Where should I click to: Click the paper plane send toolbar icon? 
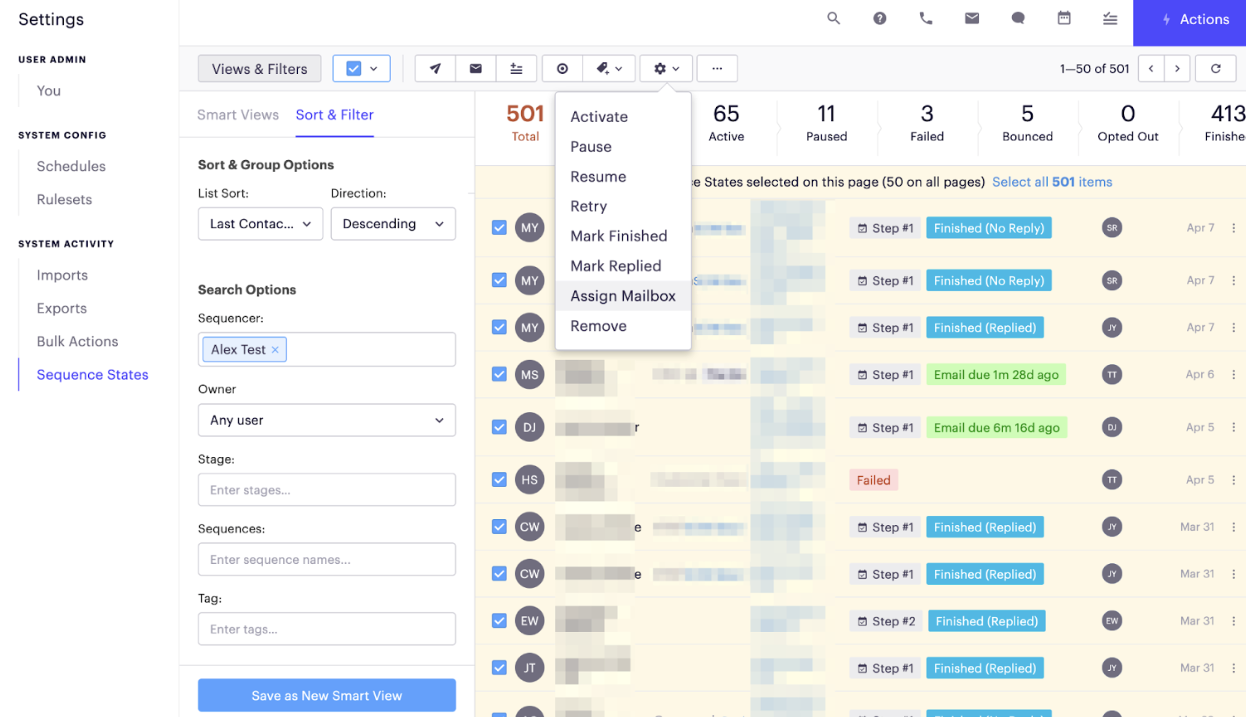click(x=435, y=69)
